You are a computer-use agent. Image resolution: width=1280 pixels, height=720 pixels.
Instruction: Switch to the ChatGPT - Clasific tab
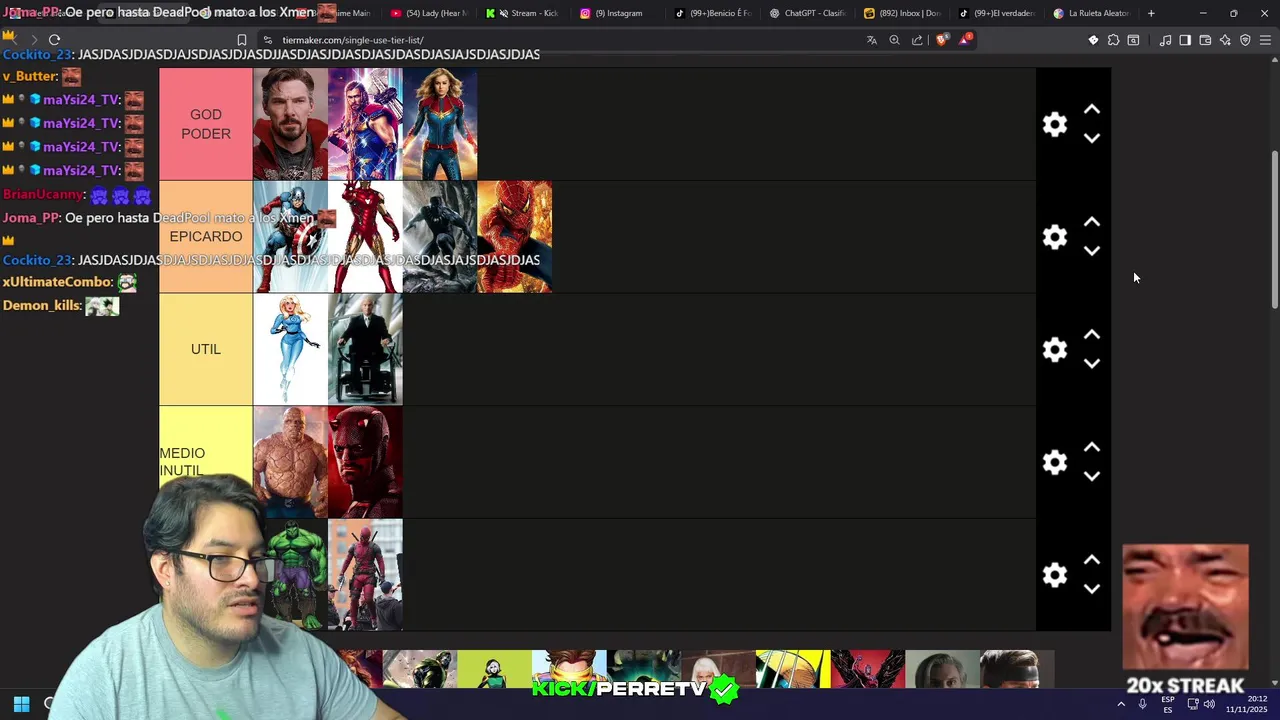(x=806, y=13)
